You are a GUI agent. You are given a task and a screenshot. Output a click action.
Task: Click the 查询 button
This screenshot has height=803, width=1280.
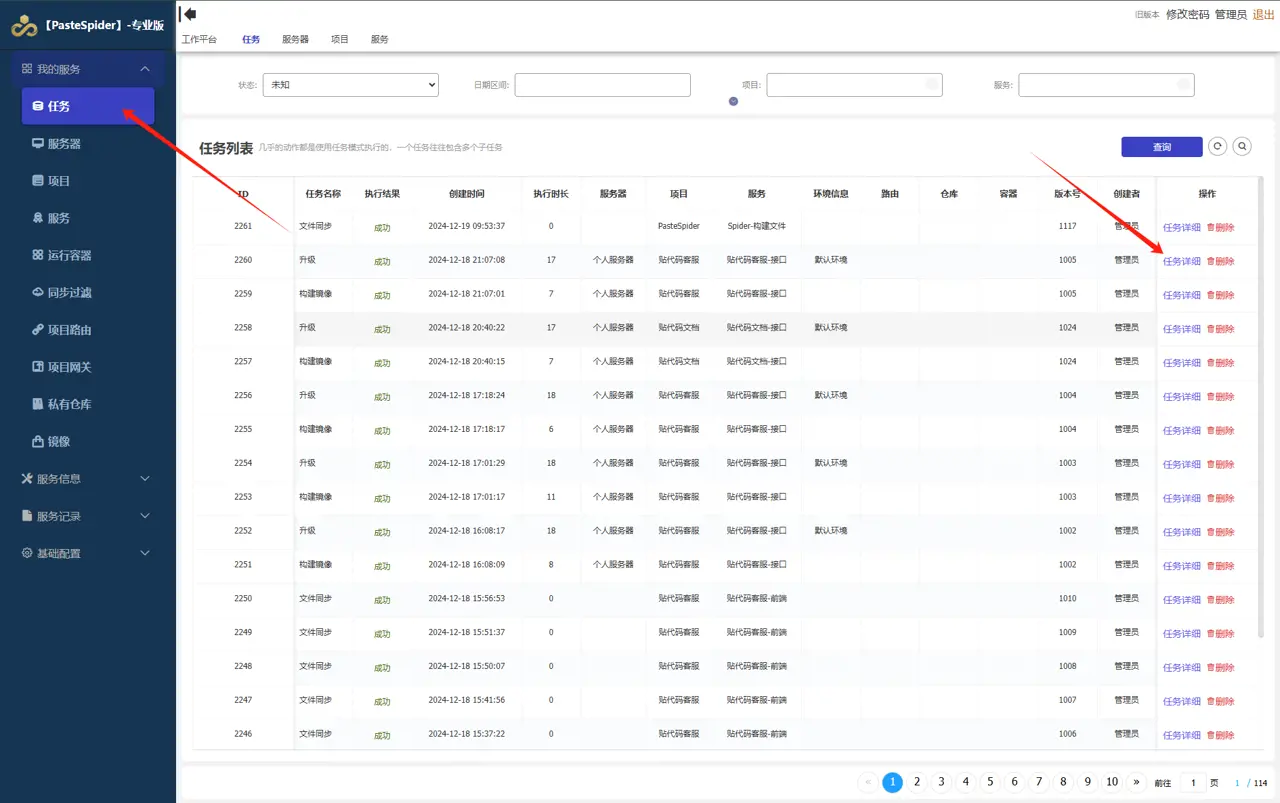[1162, 147]
